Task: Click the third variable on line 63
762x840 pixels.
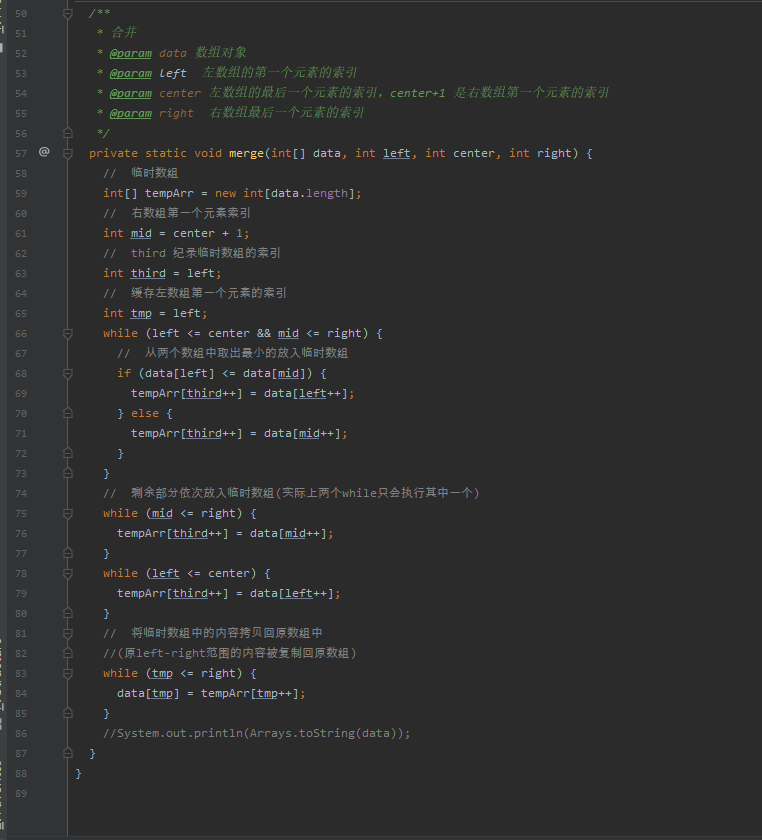Action: click(x=148, y=273)
